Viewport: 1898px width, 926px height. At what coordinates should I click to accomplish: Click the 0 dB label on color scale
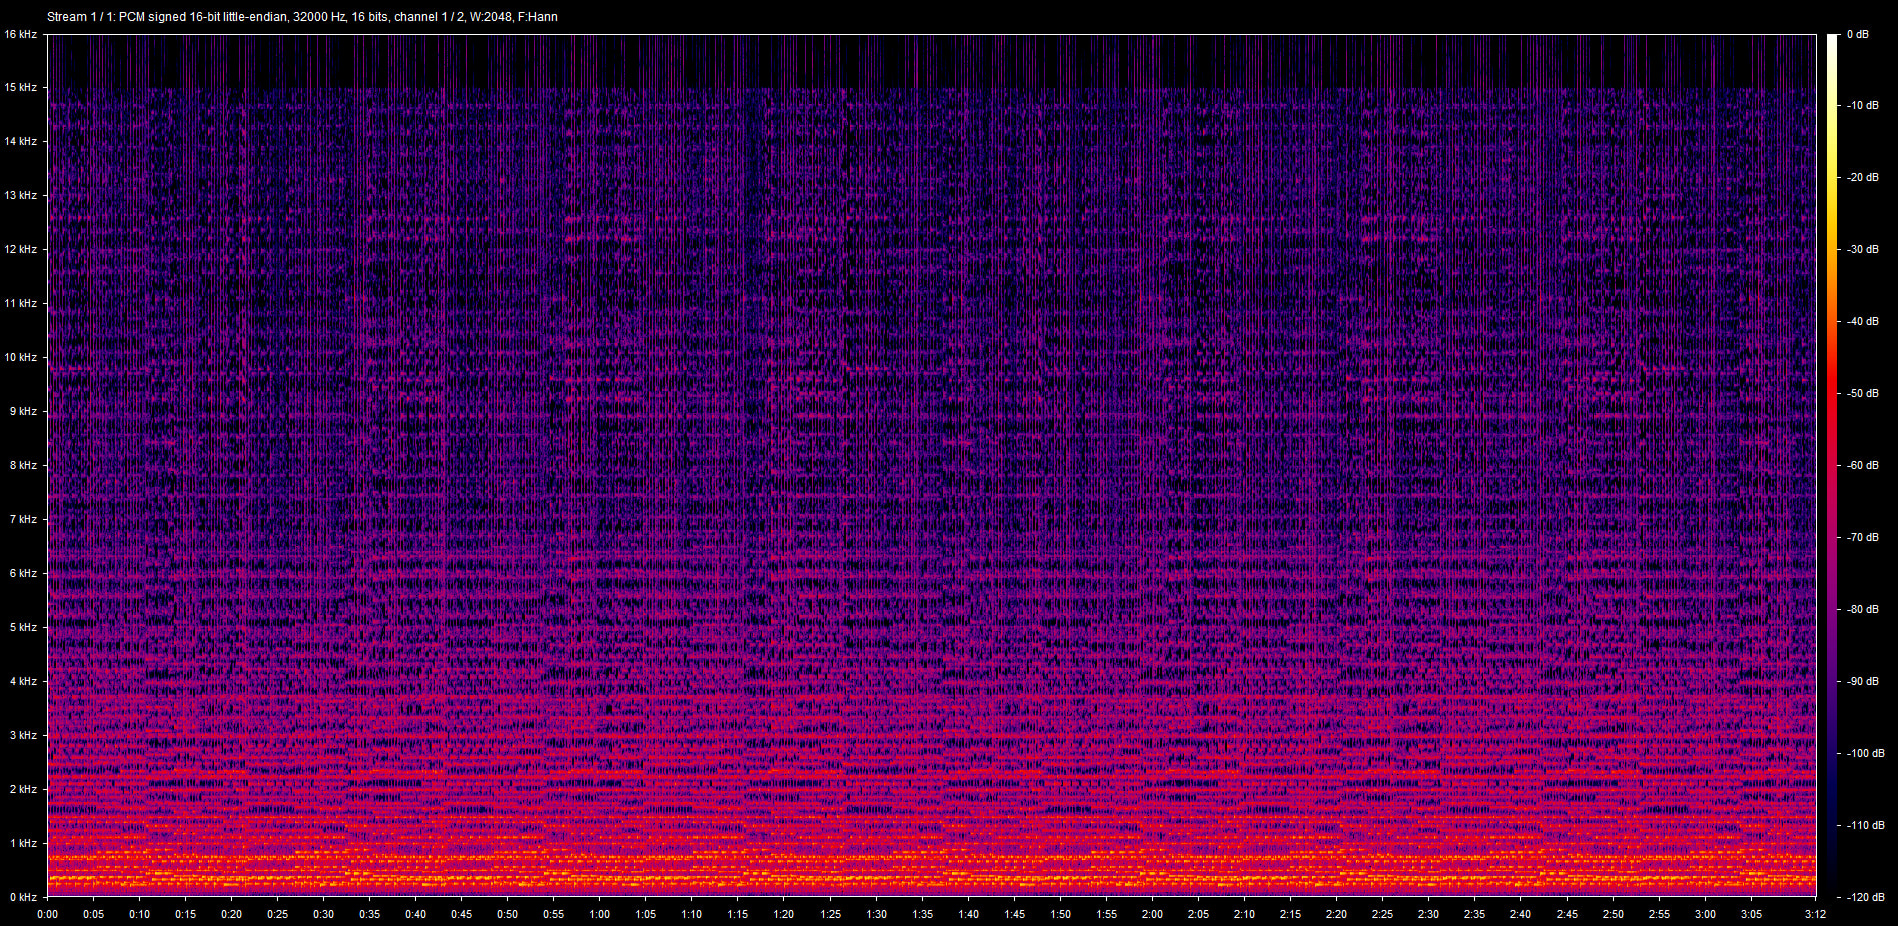pos(1858,34)
